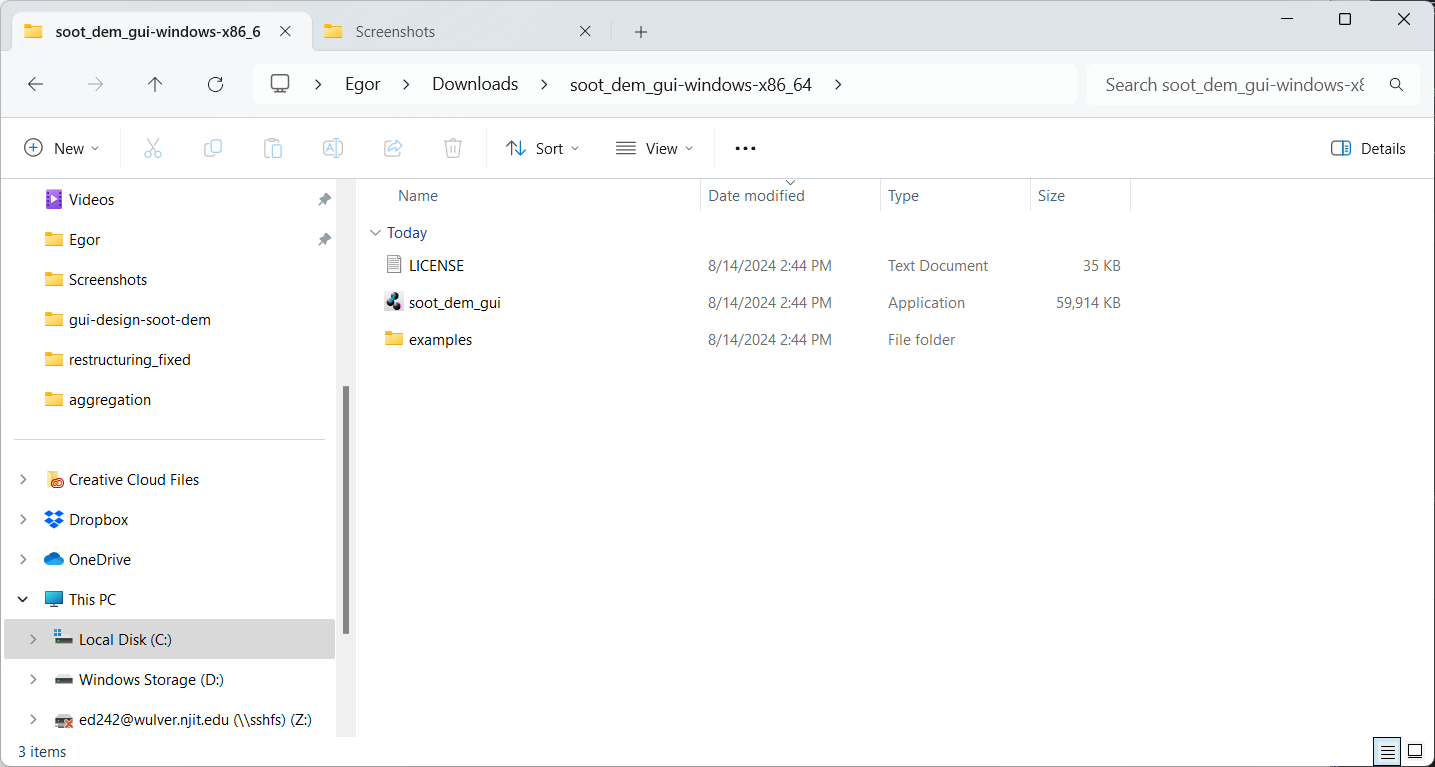This screenshot has width=1435, height=767.
Task: Click the 59,914 KB size cell
Action: point(1088,303)
